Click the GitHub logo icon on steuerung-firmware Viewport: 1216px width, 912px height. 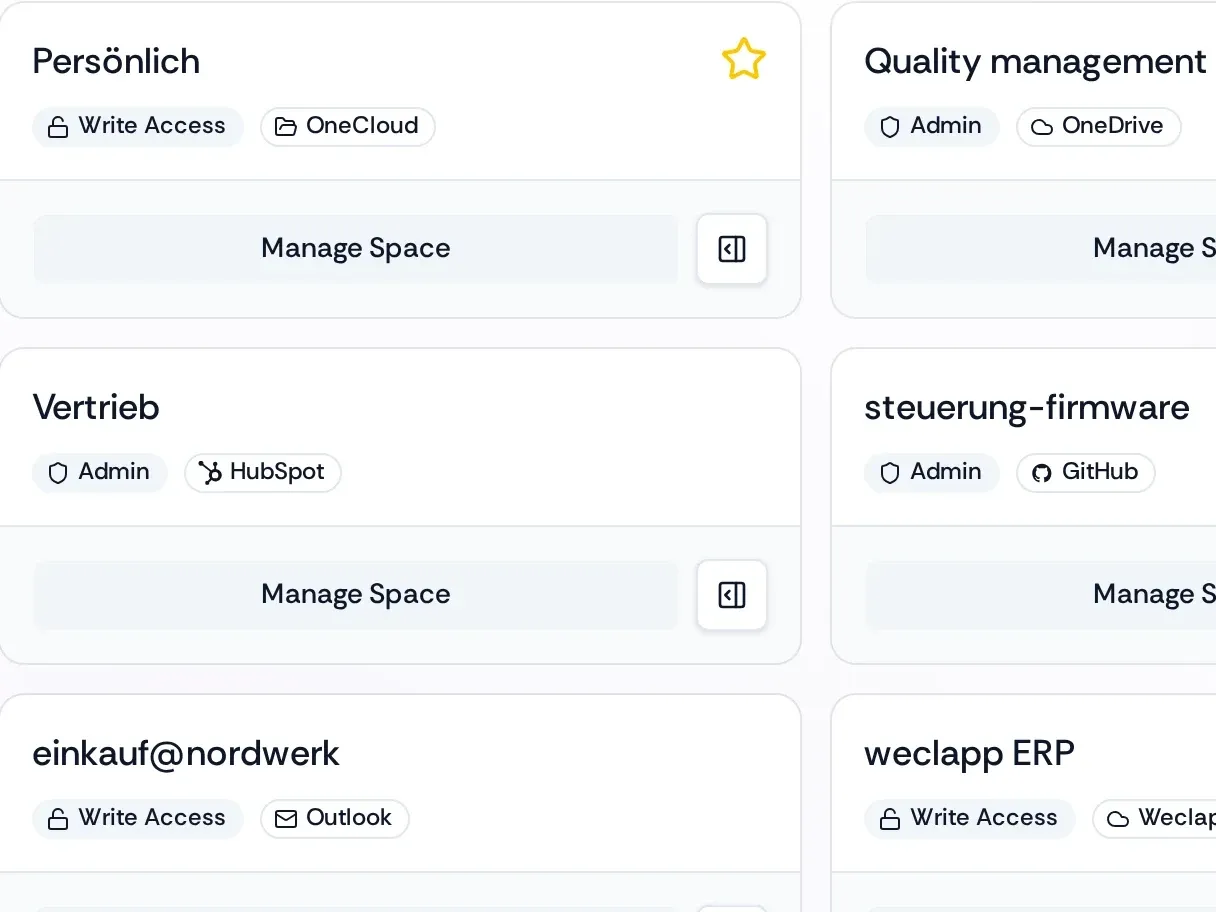1042,473
